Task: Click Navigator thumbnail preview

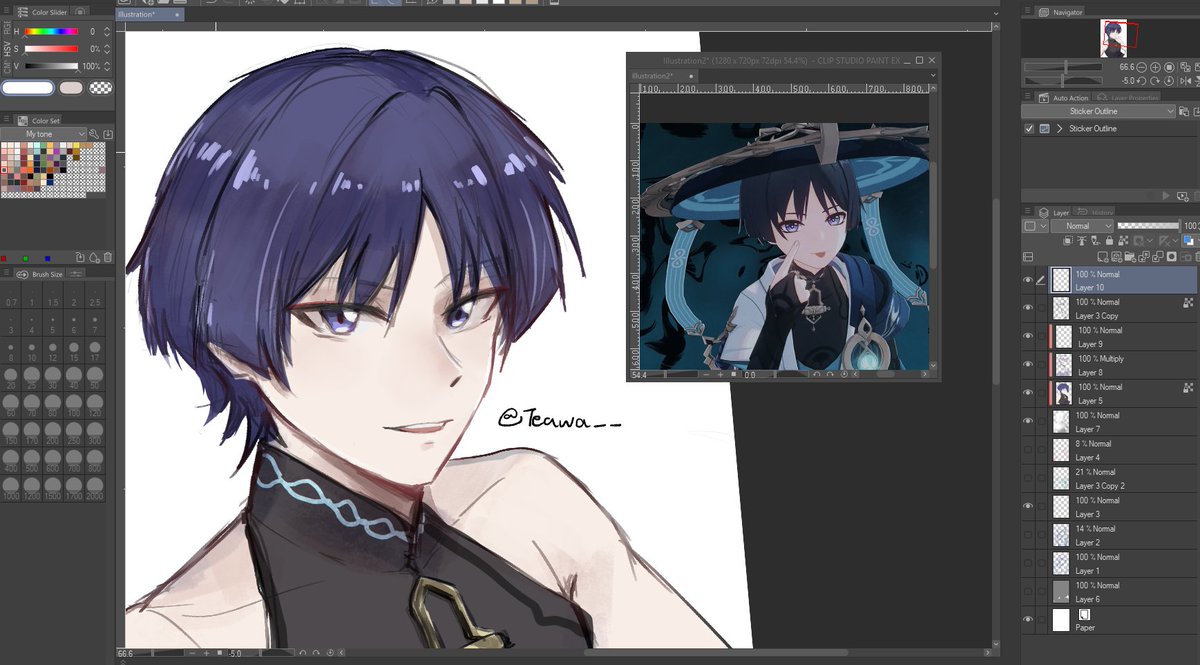Action: coord(1113,37)
